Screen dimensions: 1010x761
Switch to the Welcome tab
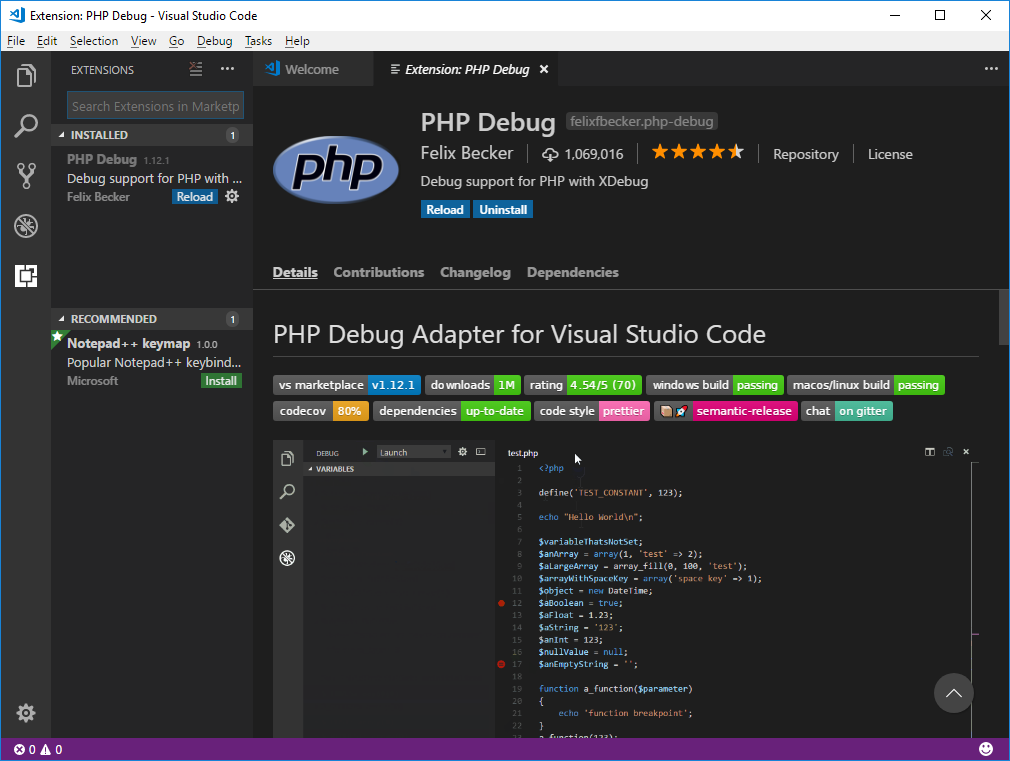point(313,69)
